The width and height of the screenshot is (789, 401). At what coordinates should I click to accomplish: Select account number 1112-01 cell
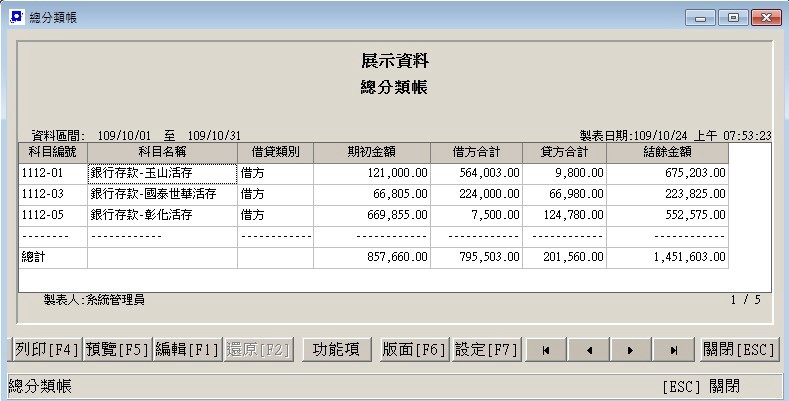(x=53, y=174)
